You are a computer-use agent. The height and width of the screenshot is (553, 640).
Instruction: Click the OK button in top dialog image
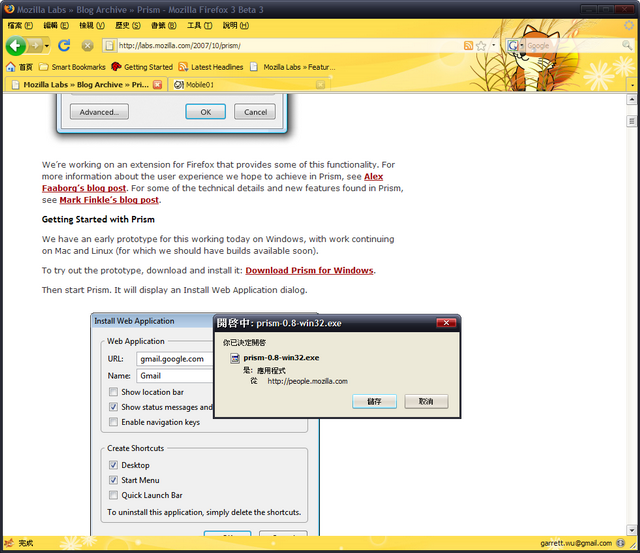tap(205, 112)
